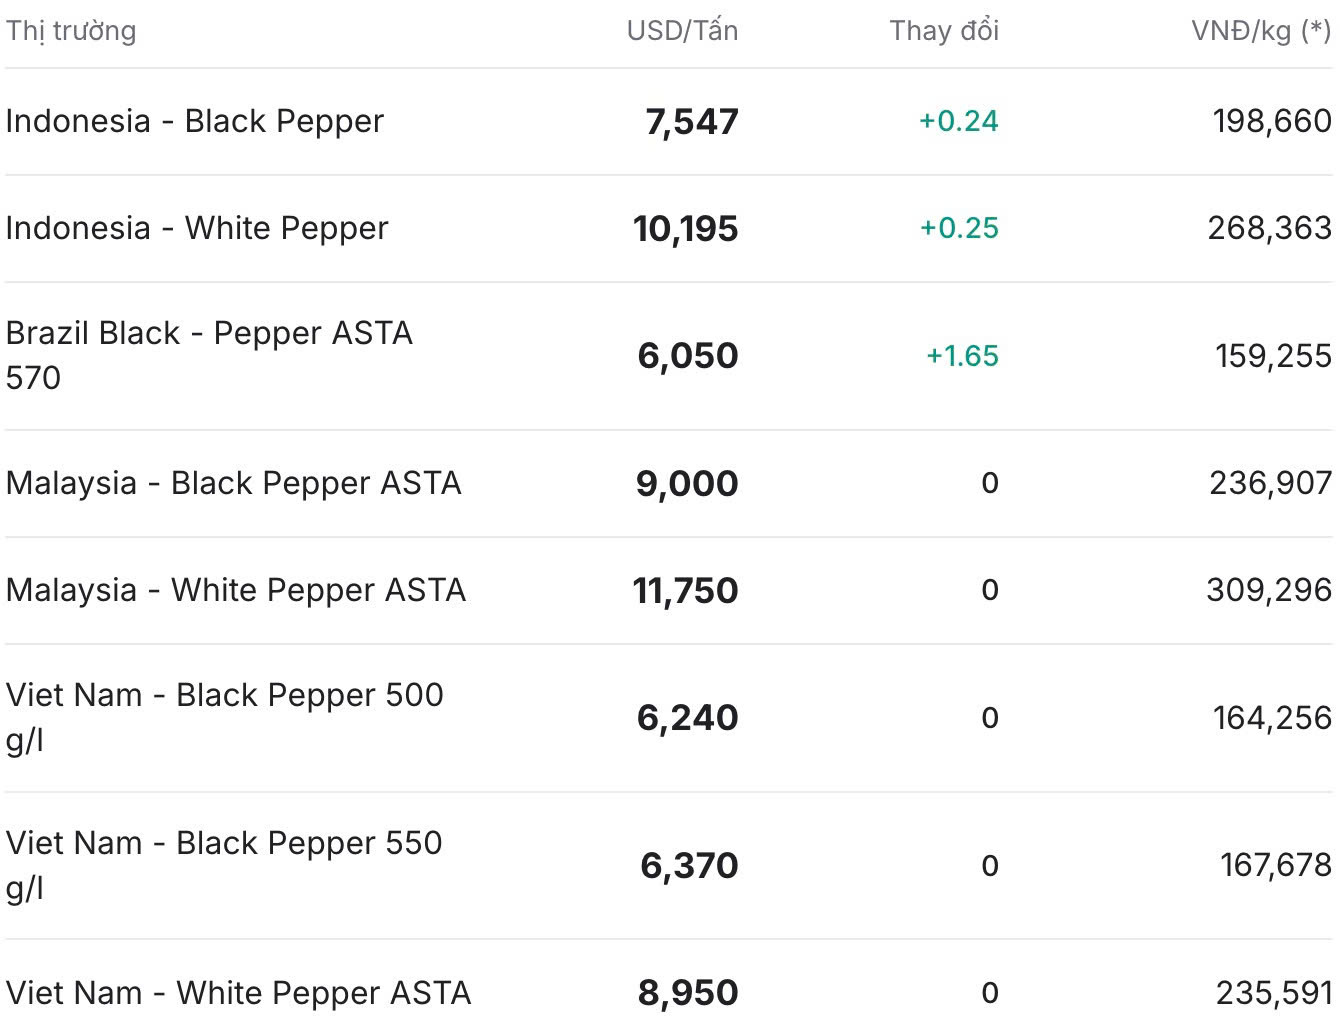Screen dimensions: 1340x1030
Task: Click the 7,547 USD price value
Action: (692, 122)
